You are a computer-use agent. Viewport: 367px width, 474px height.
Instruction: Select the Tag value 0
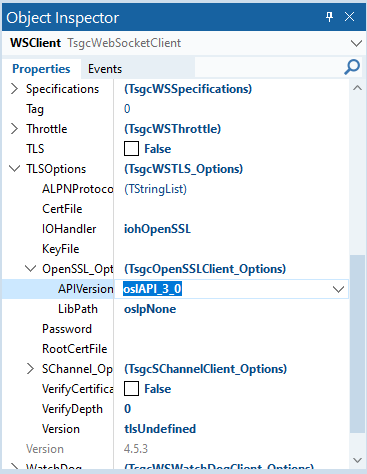(x=127, y=109)
